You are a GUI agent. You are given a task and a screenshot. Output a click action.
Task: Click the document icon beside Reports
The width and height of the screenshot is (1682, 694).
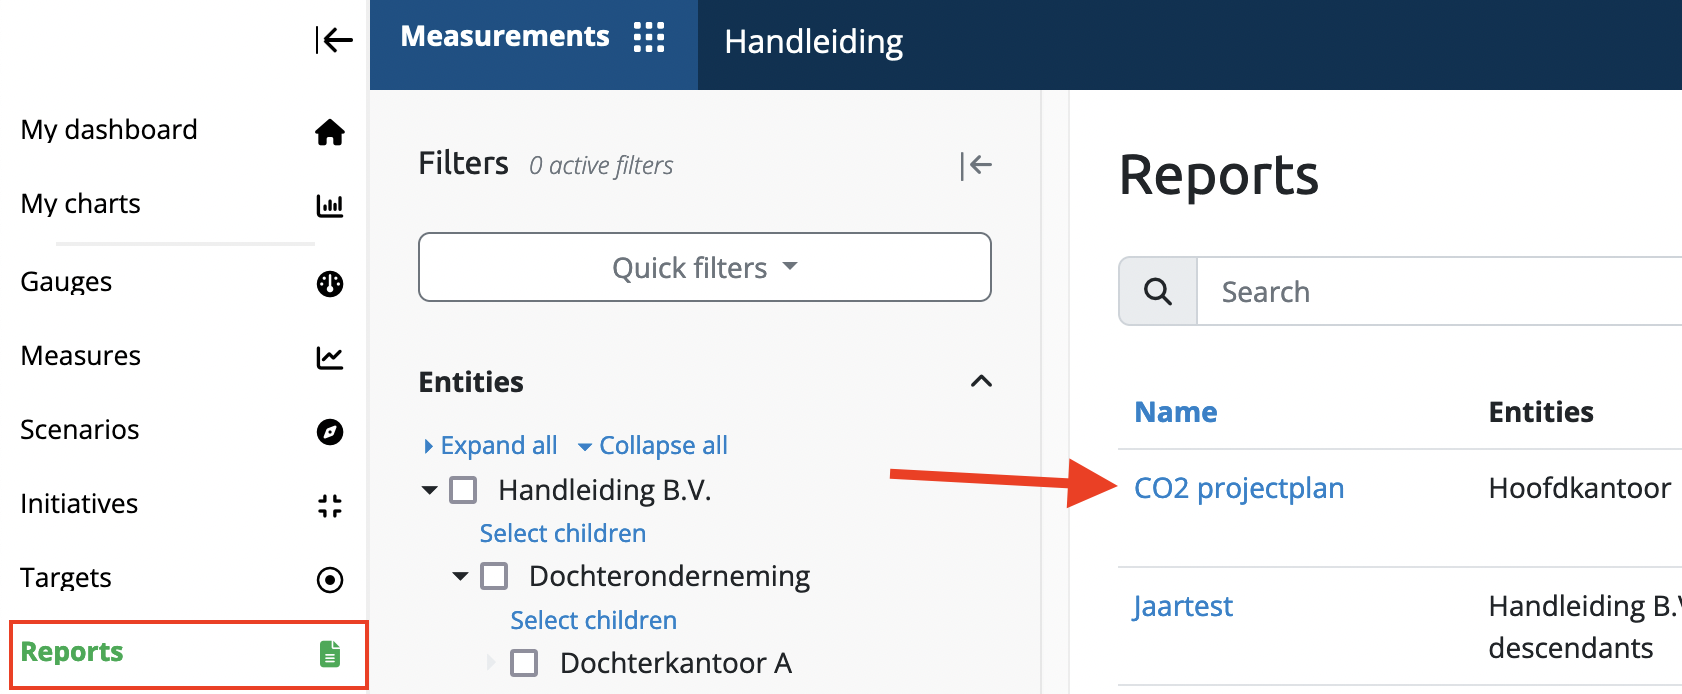(x=330, y=654)
